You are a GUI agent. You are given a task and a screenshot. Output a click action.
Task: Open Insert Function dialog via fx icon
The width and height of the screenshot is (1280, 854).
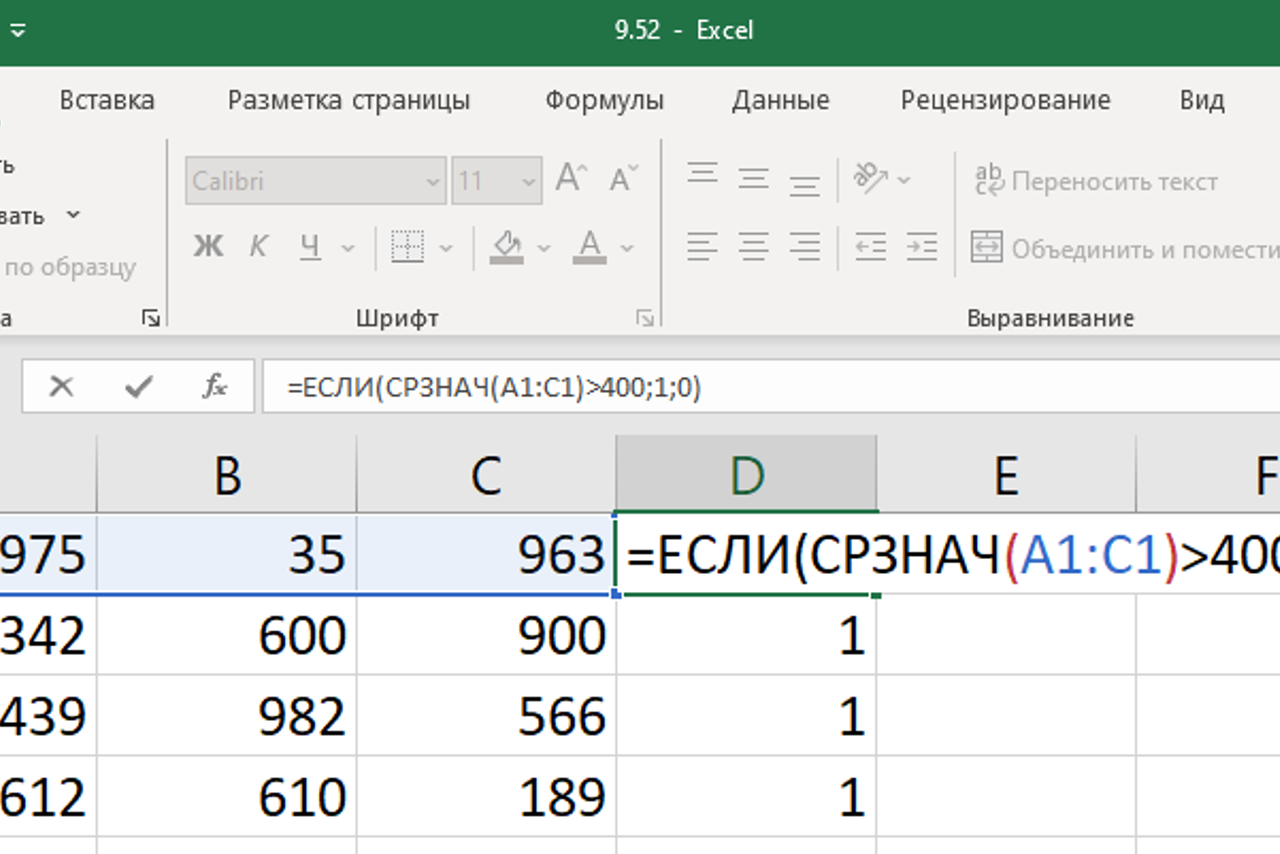(x=214, y=387)
